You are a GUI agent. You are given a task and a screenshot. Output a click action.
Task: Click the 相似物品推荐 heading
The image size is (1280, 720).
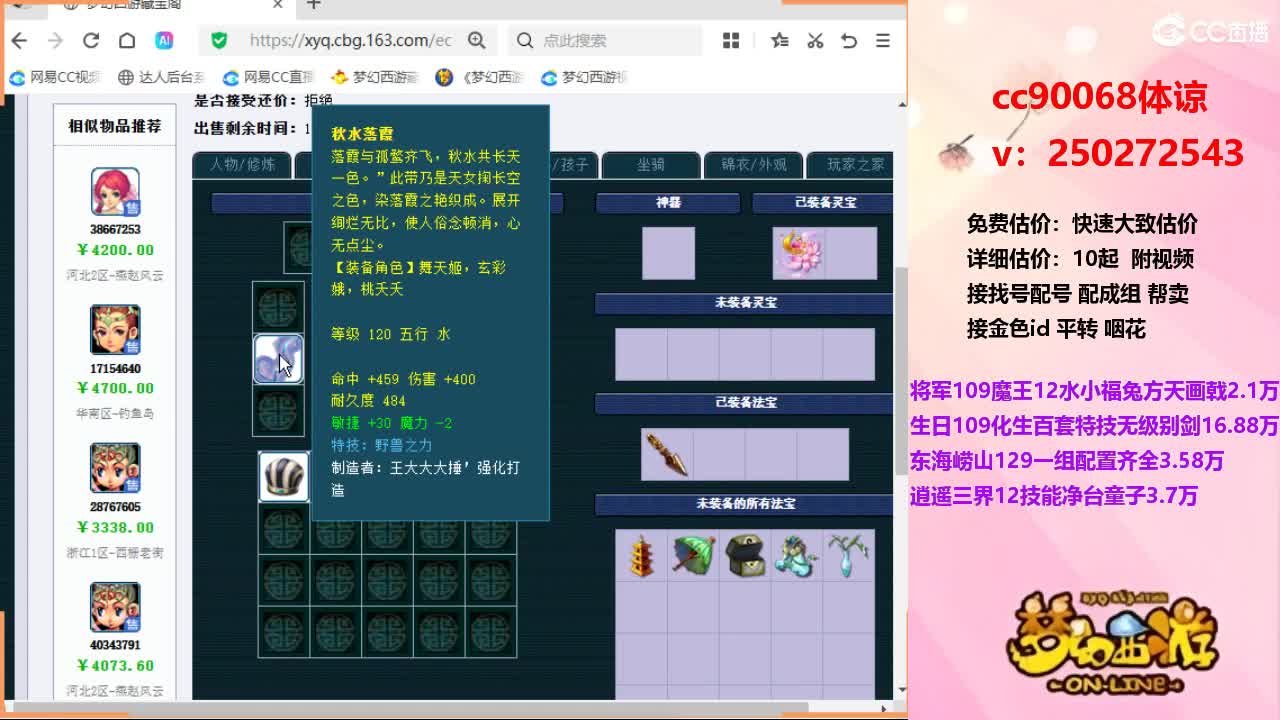coord(114,126)
